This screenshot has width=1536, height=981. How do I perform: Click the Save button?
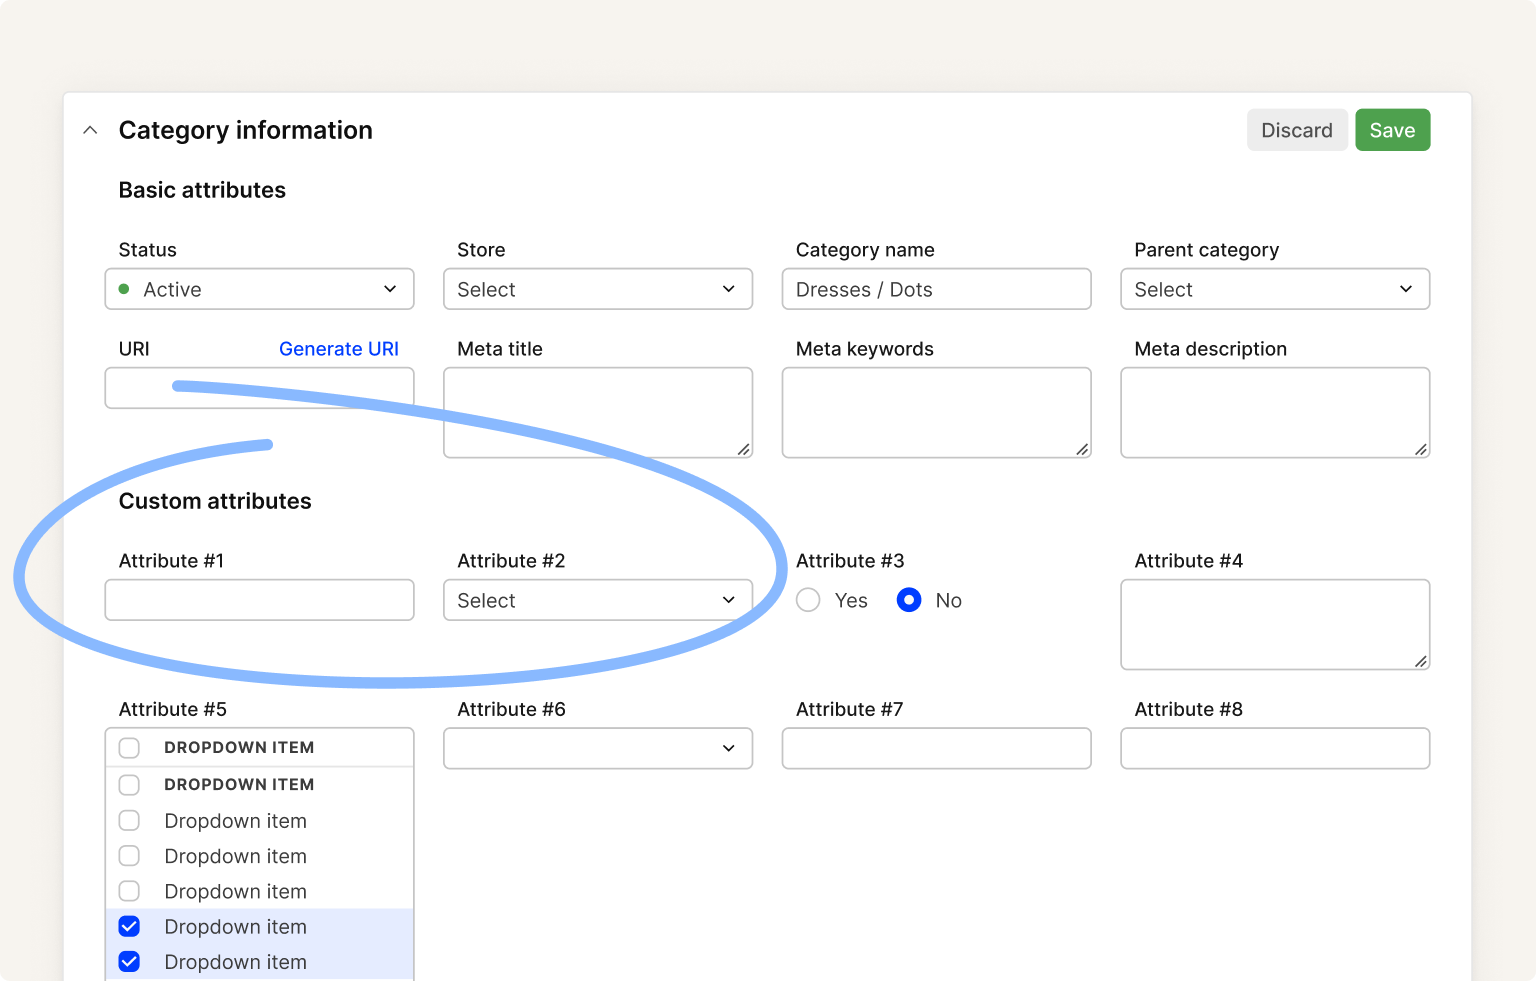tap(1392, 130)
